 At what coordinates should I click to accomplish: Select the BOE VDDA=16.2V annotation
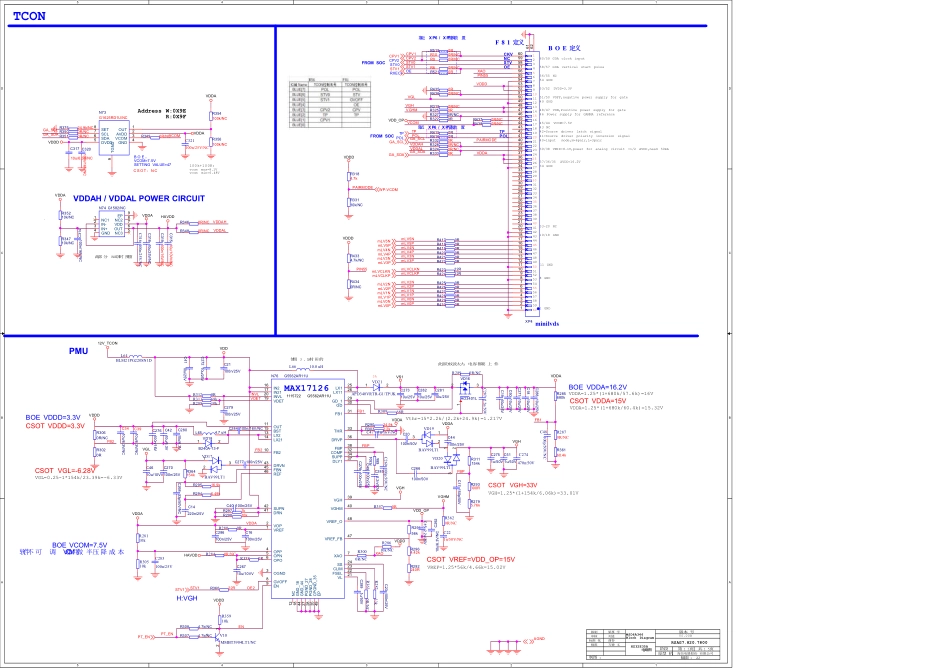598,387
